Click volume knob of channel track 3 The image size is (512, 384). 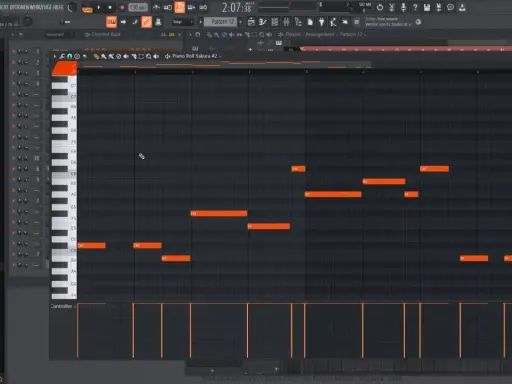[25, 73]
